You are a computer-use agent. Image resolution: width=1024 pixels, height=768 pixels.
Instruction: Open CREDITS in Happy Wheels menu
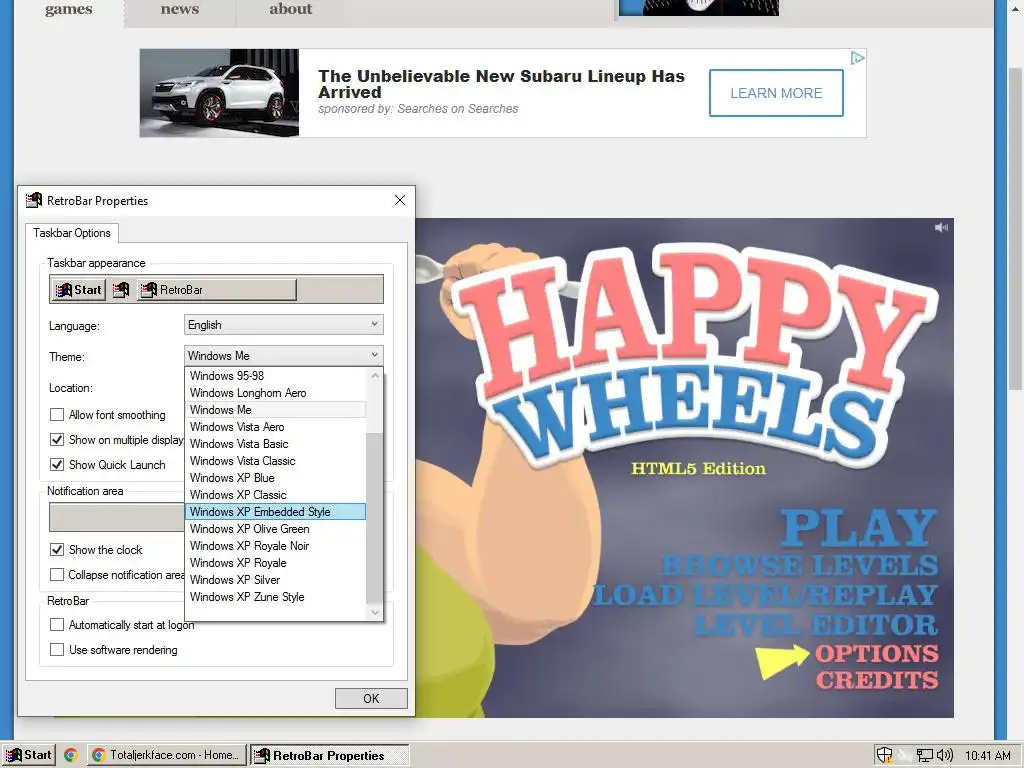coord(877,680)
